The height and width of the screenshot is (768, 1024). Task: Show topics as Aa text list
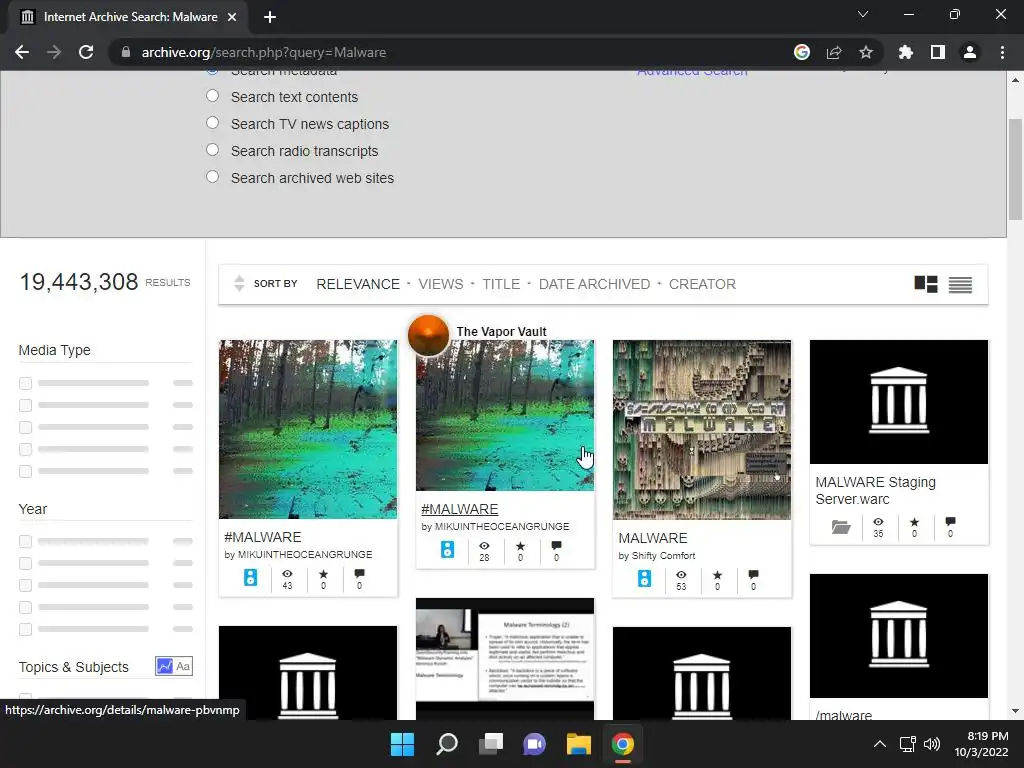[183, 666]
